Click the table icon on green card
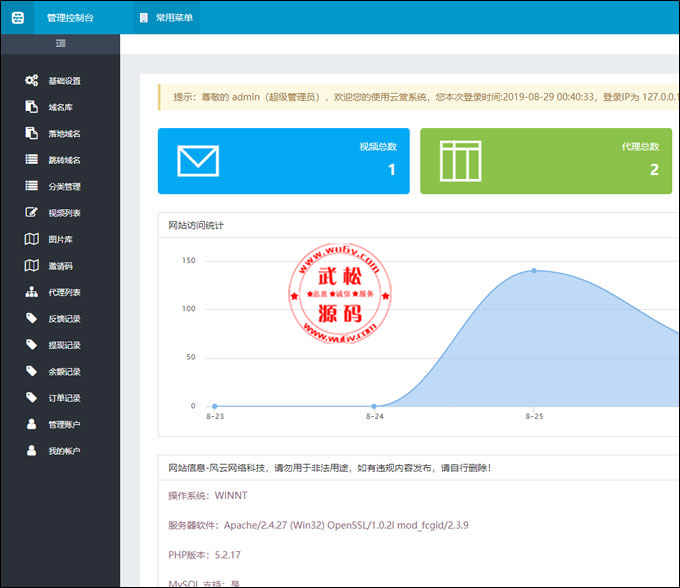The image size is (680, 588). click(x=461, y=161)
